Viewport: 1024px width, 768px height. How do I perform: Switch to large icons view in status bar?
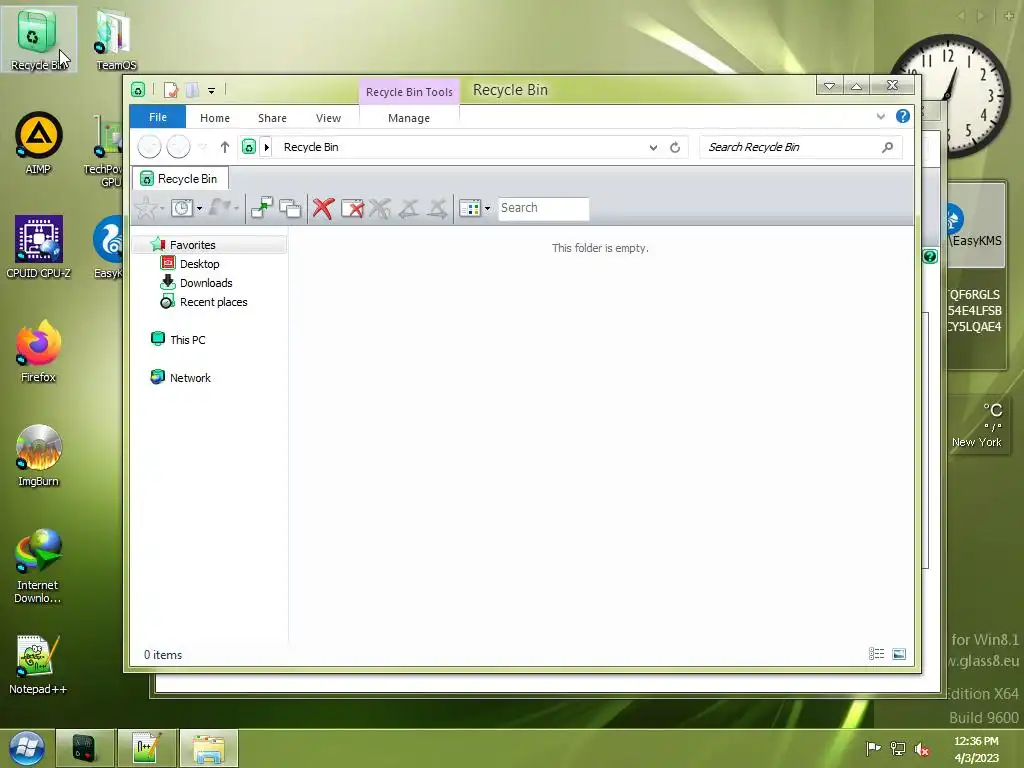coord(899,654)
